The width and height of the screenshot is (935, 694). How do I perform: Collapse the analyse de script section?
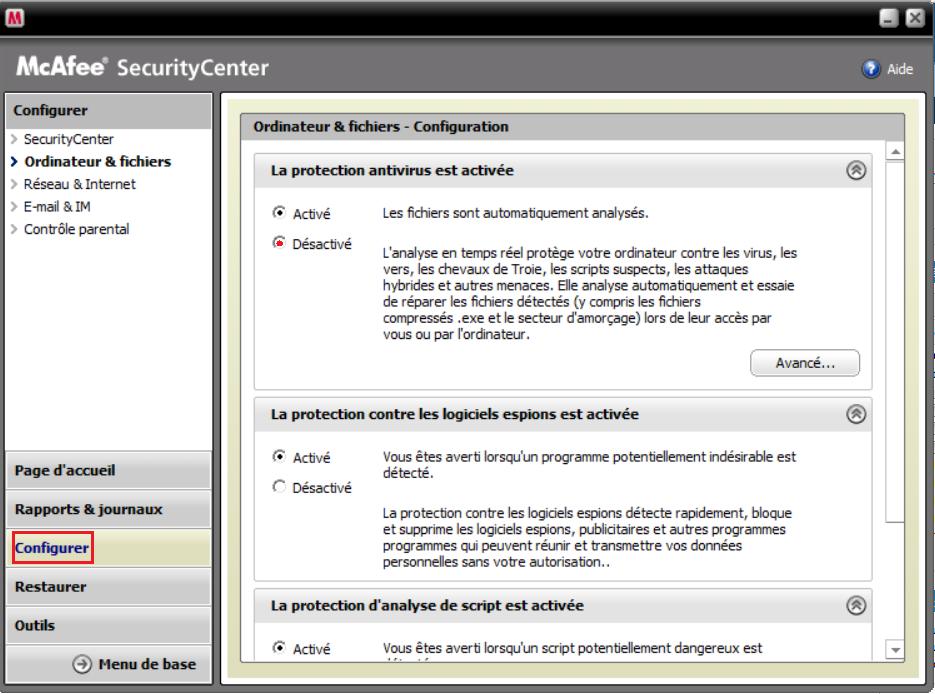pyautogui.click(x=856, y=606)
